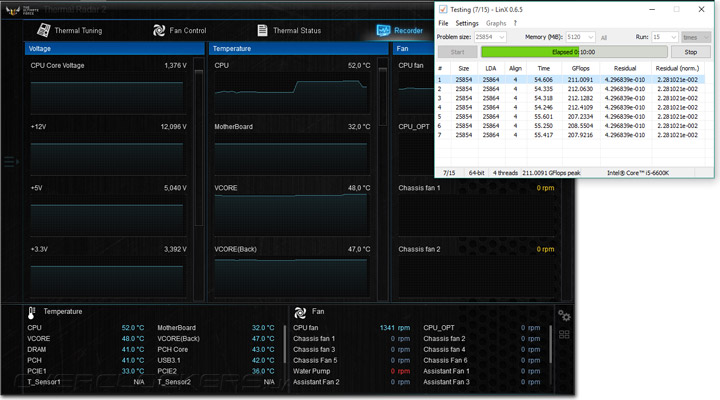Screen dimensions: 720x400
Task: Select the Temperature panel header
Action: pos(298,48)
